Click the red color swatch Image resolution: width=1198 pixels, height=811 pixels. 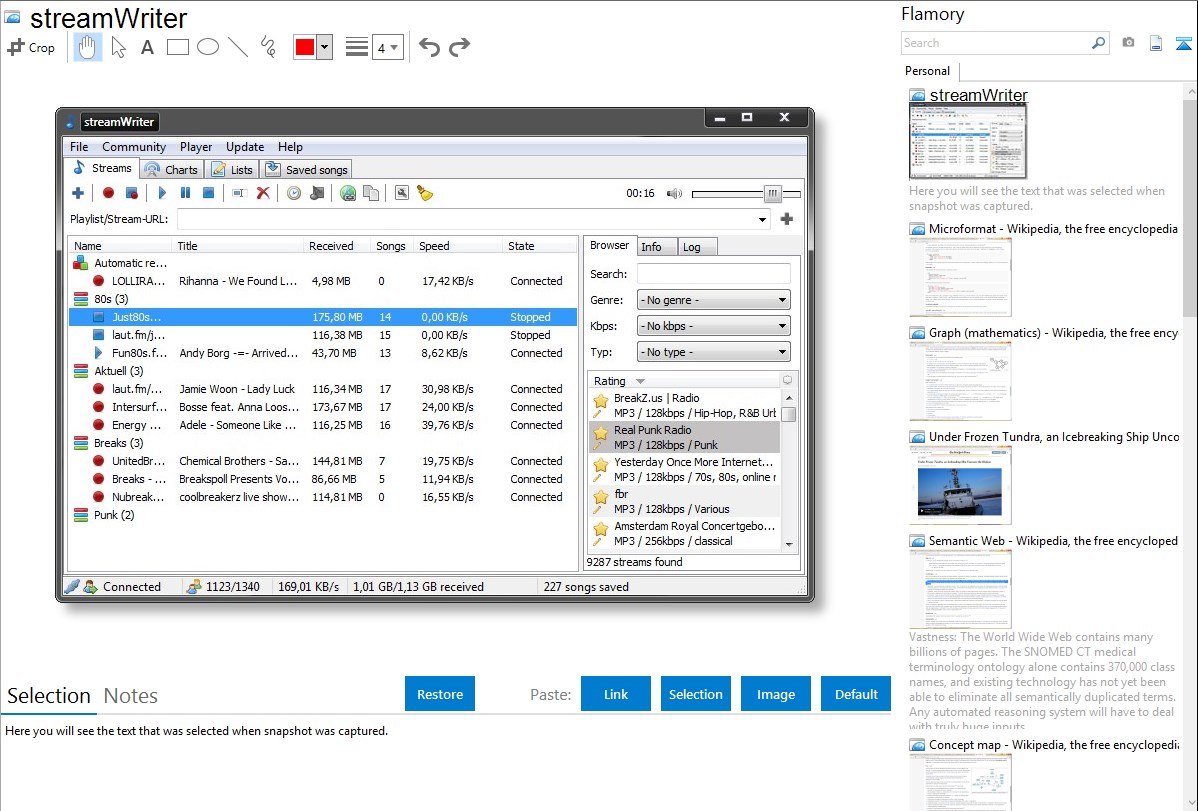305,47
